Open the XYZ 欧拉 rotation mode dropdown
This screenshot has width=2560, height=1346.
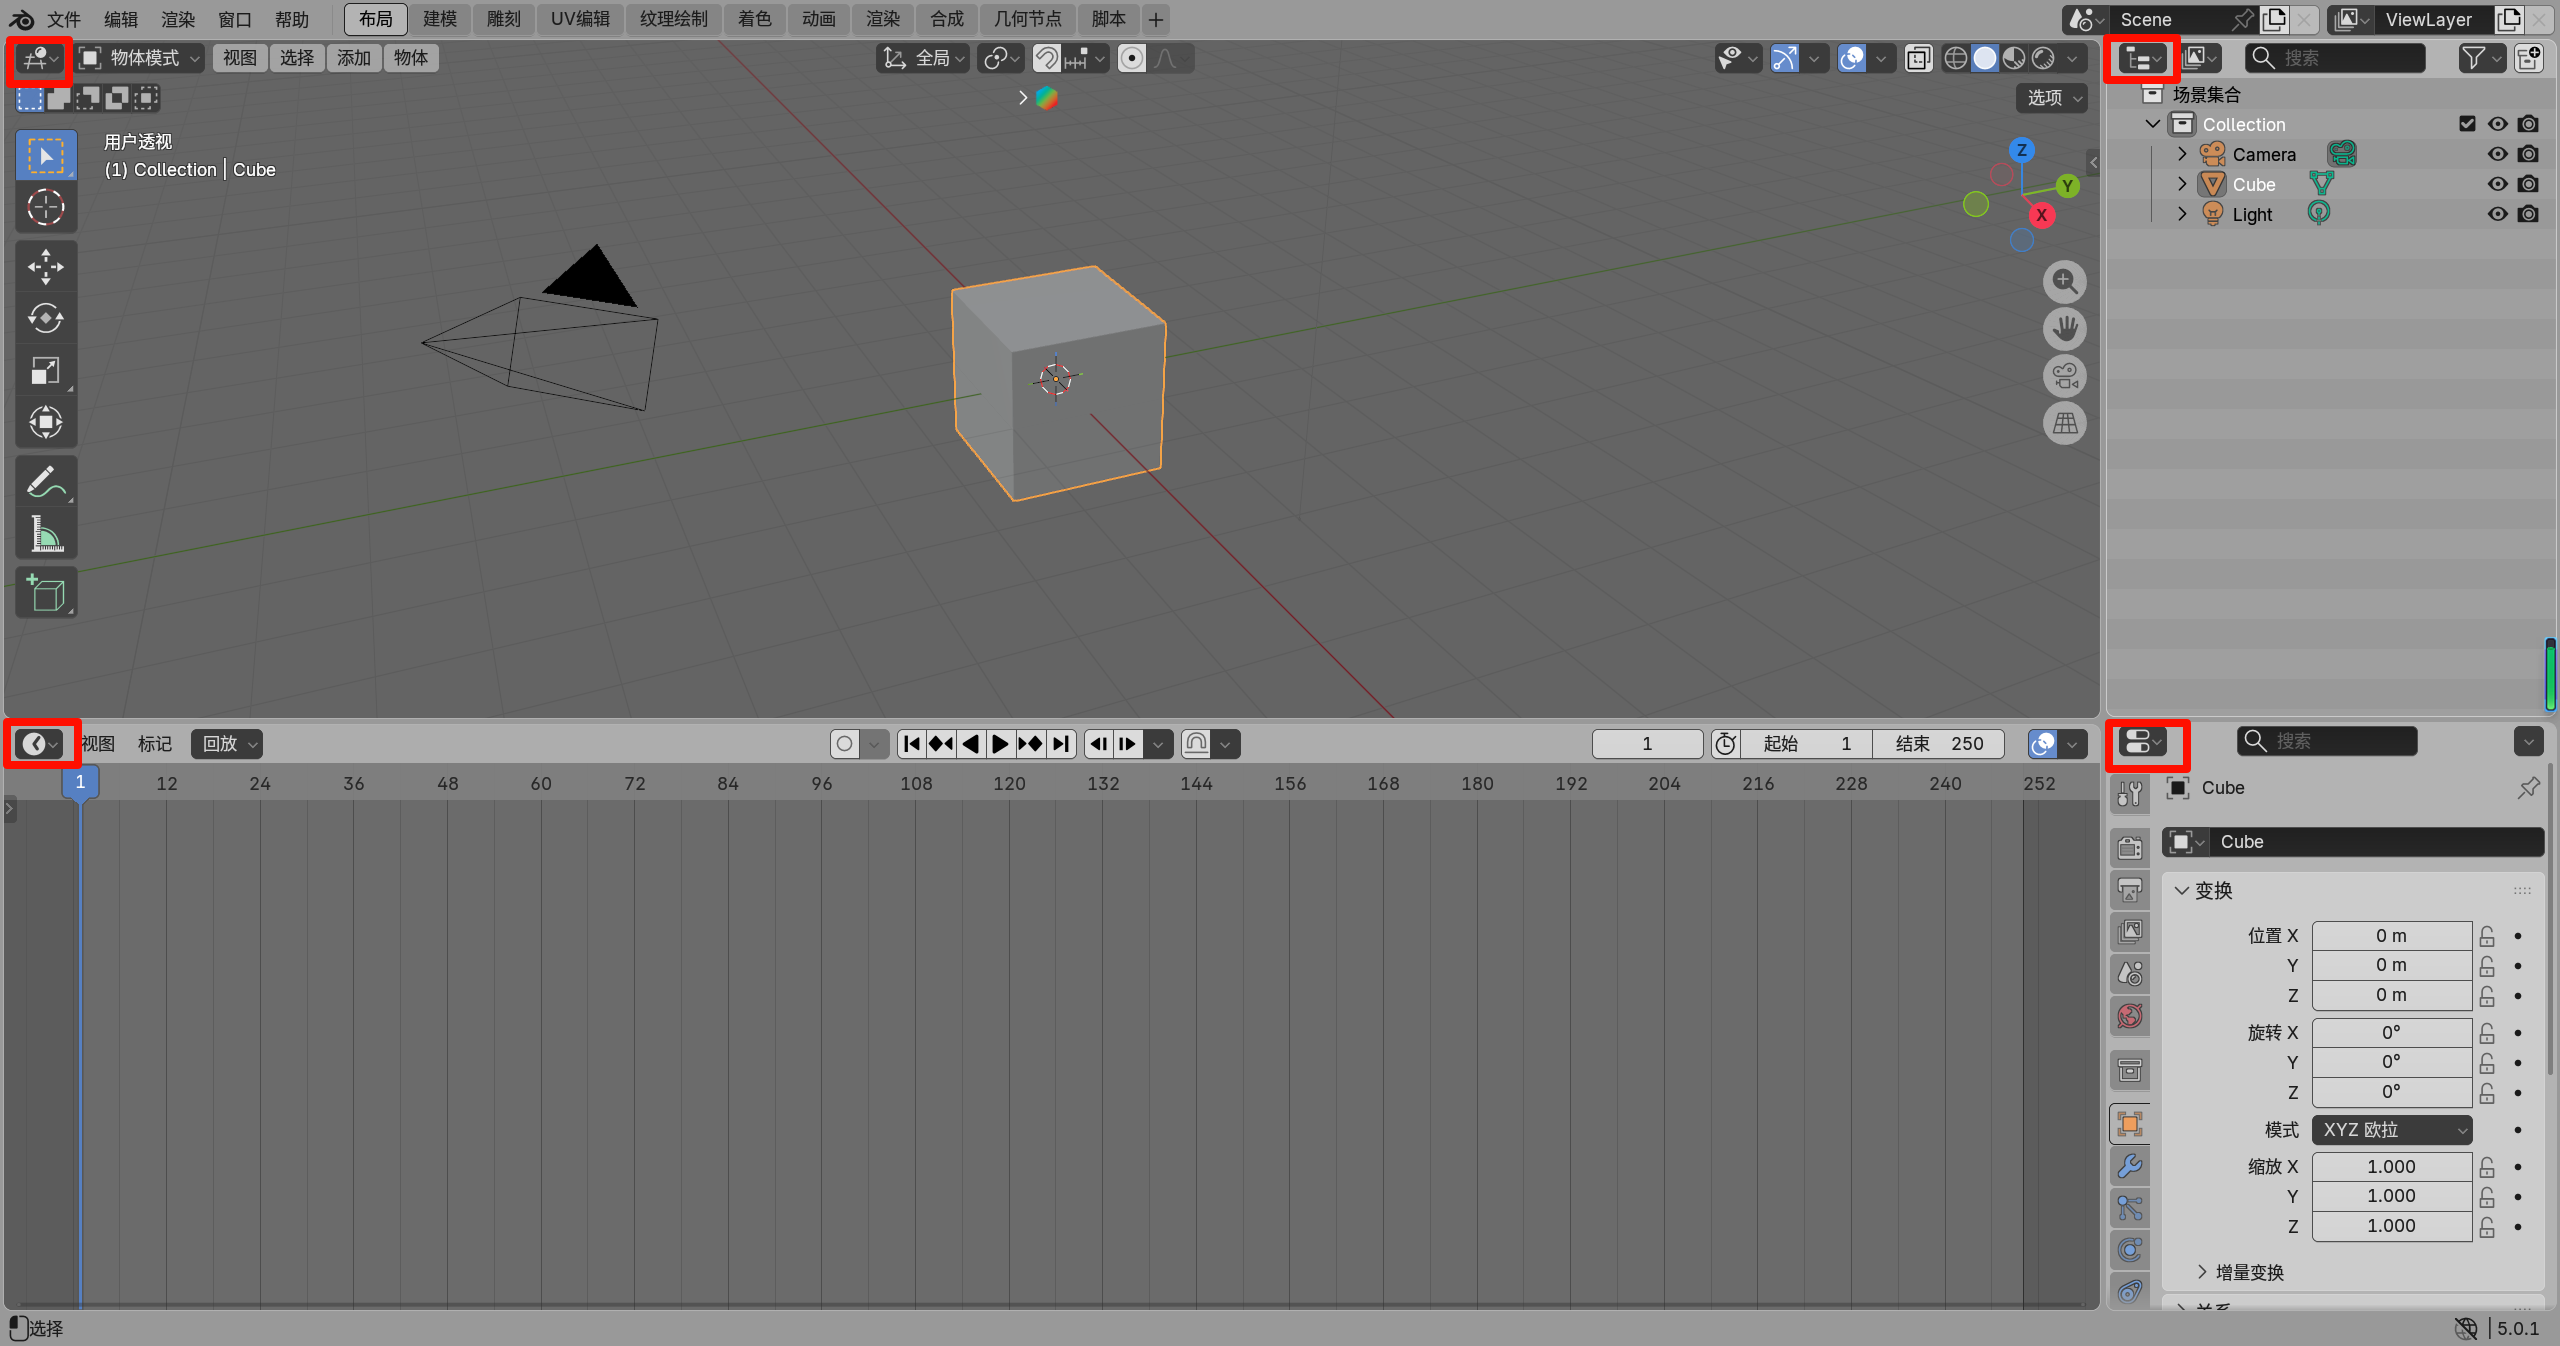point(2391,1130)
